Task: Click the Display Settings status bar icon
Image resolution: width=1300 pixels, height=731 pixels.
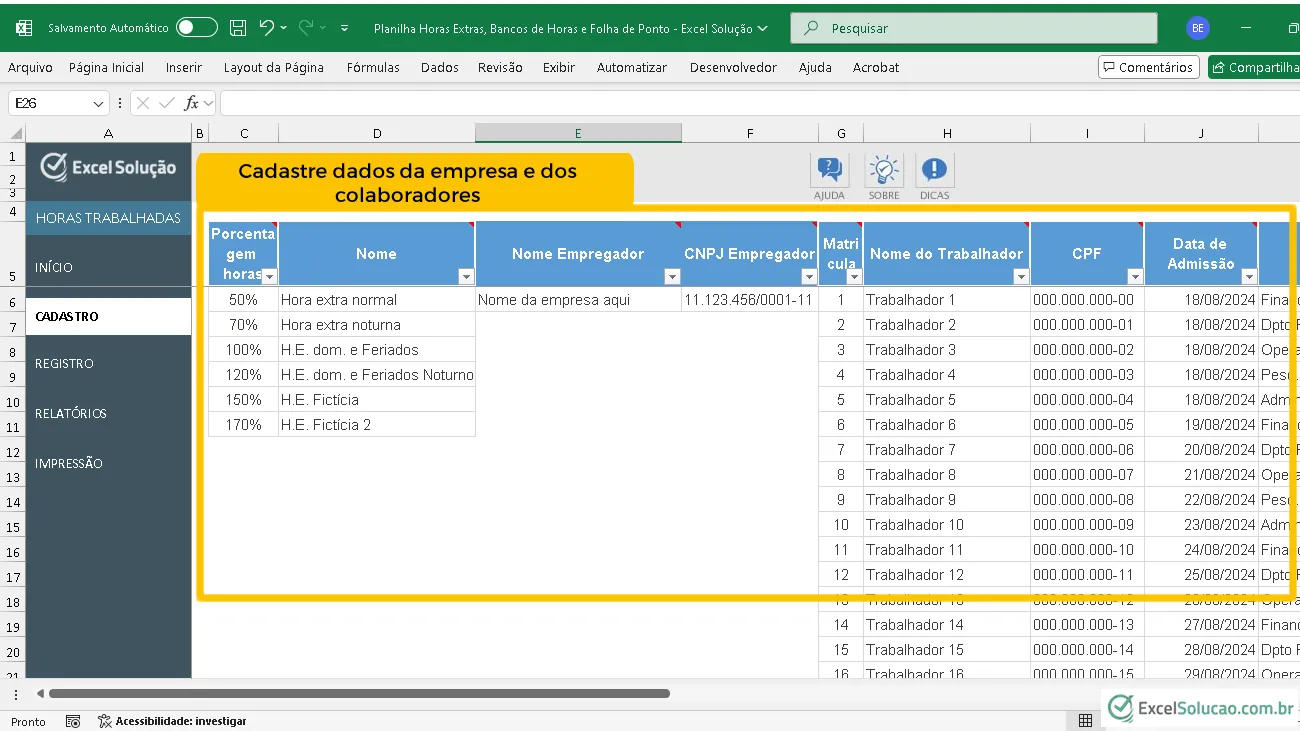Action: tap(1085, 721)
